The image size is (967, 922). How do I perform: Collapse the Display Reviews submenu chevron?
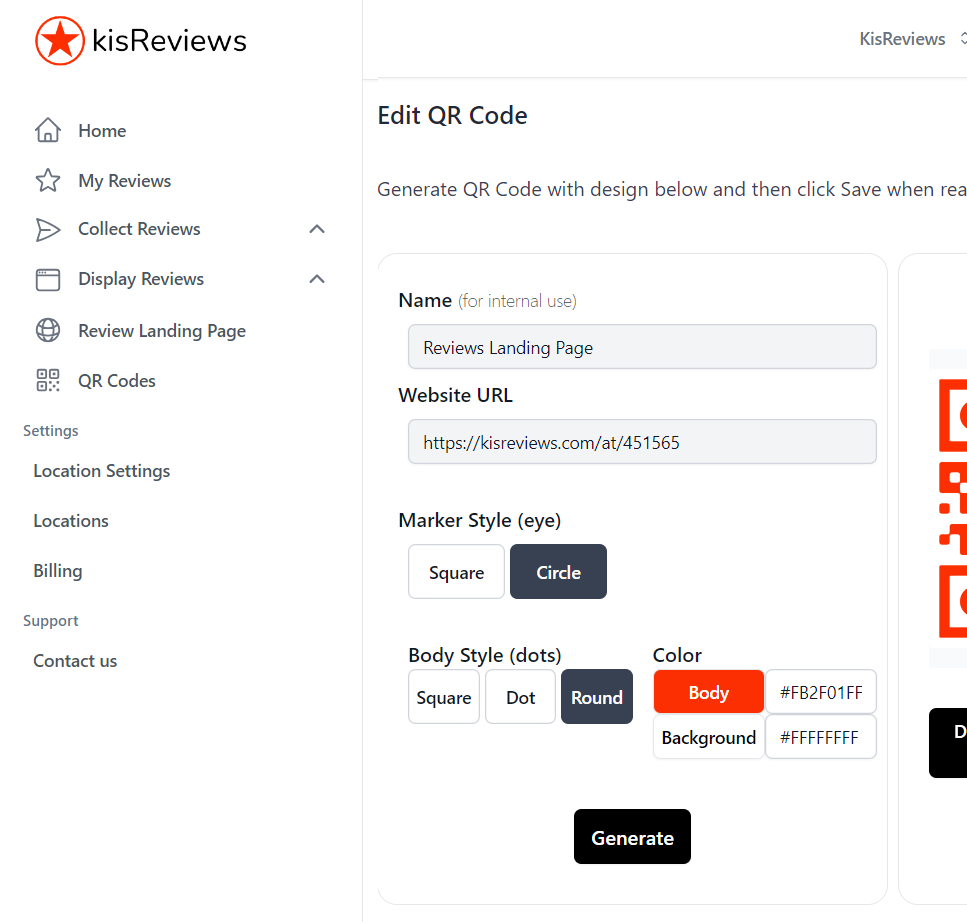(x=317, y=279)
